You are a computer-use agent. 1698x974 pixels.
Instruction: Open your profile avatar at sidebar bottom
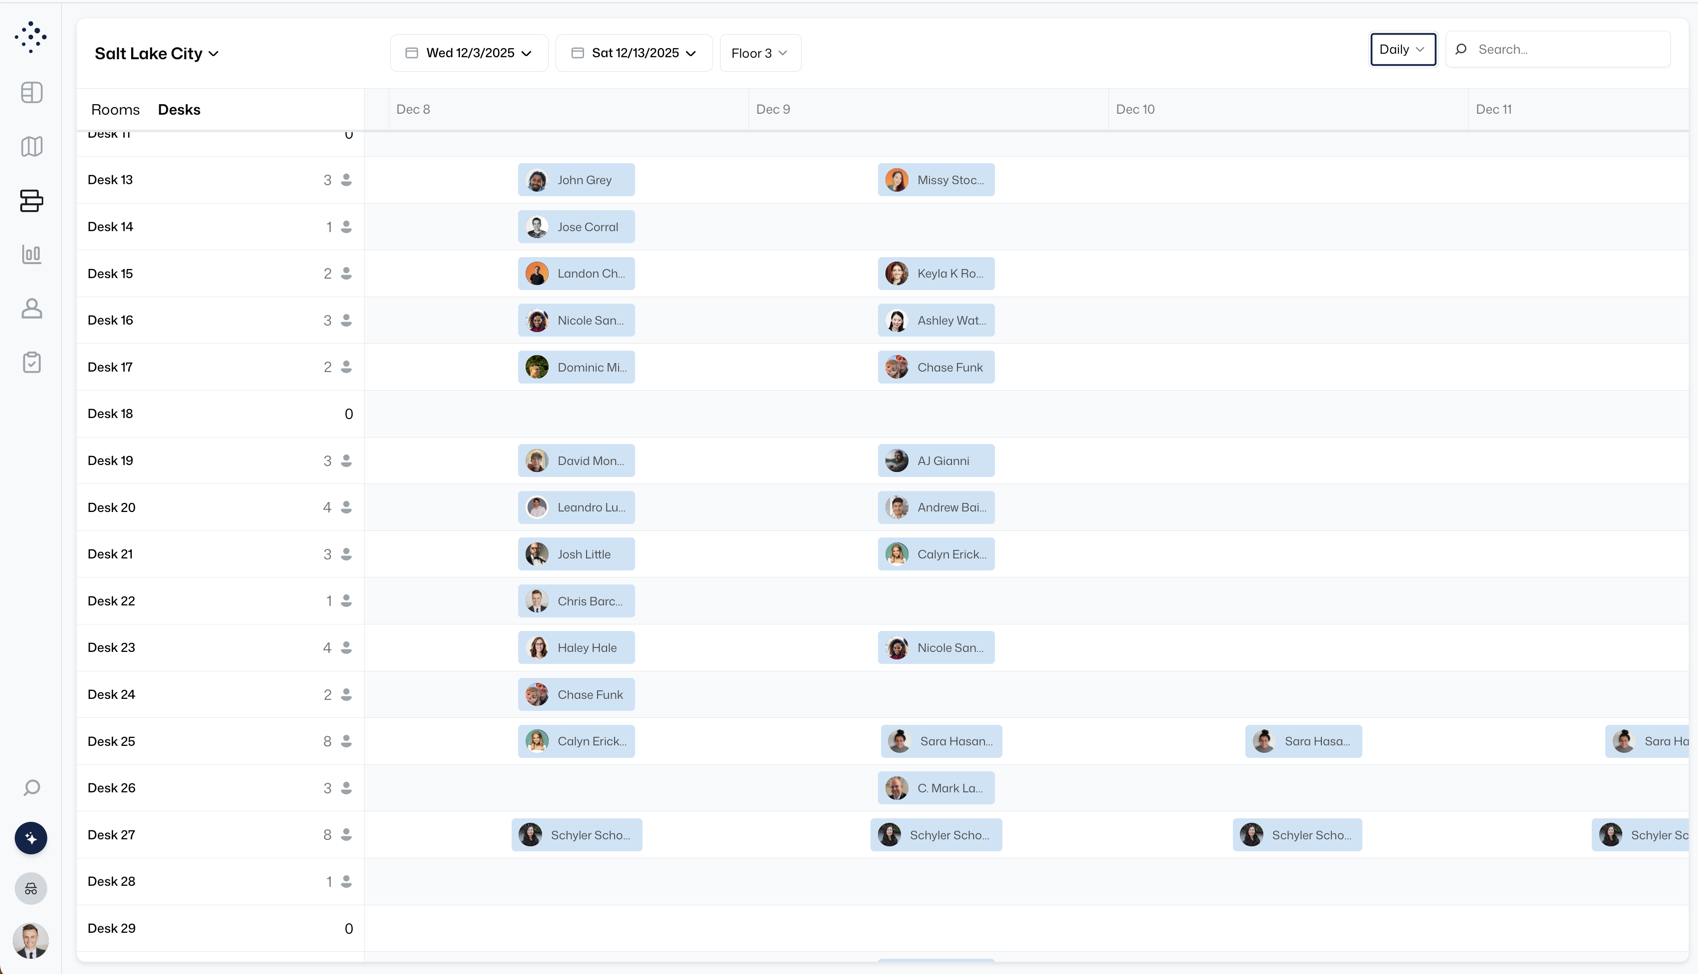coord(31,941)
